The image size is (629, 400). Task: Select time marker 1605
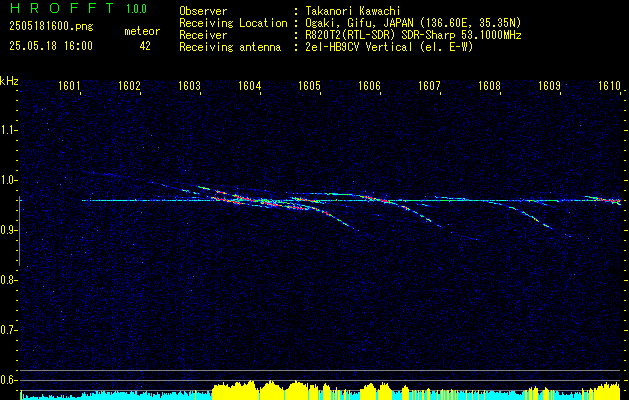pyautogui.click(x=310, y=85)
